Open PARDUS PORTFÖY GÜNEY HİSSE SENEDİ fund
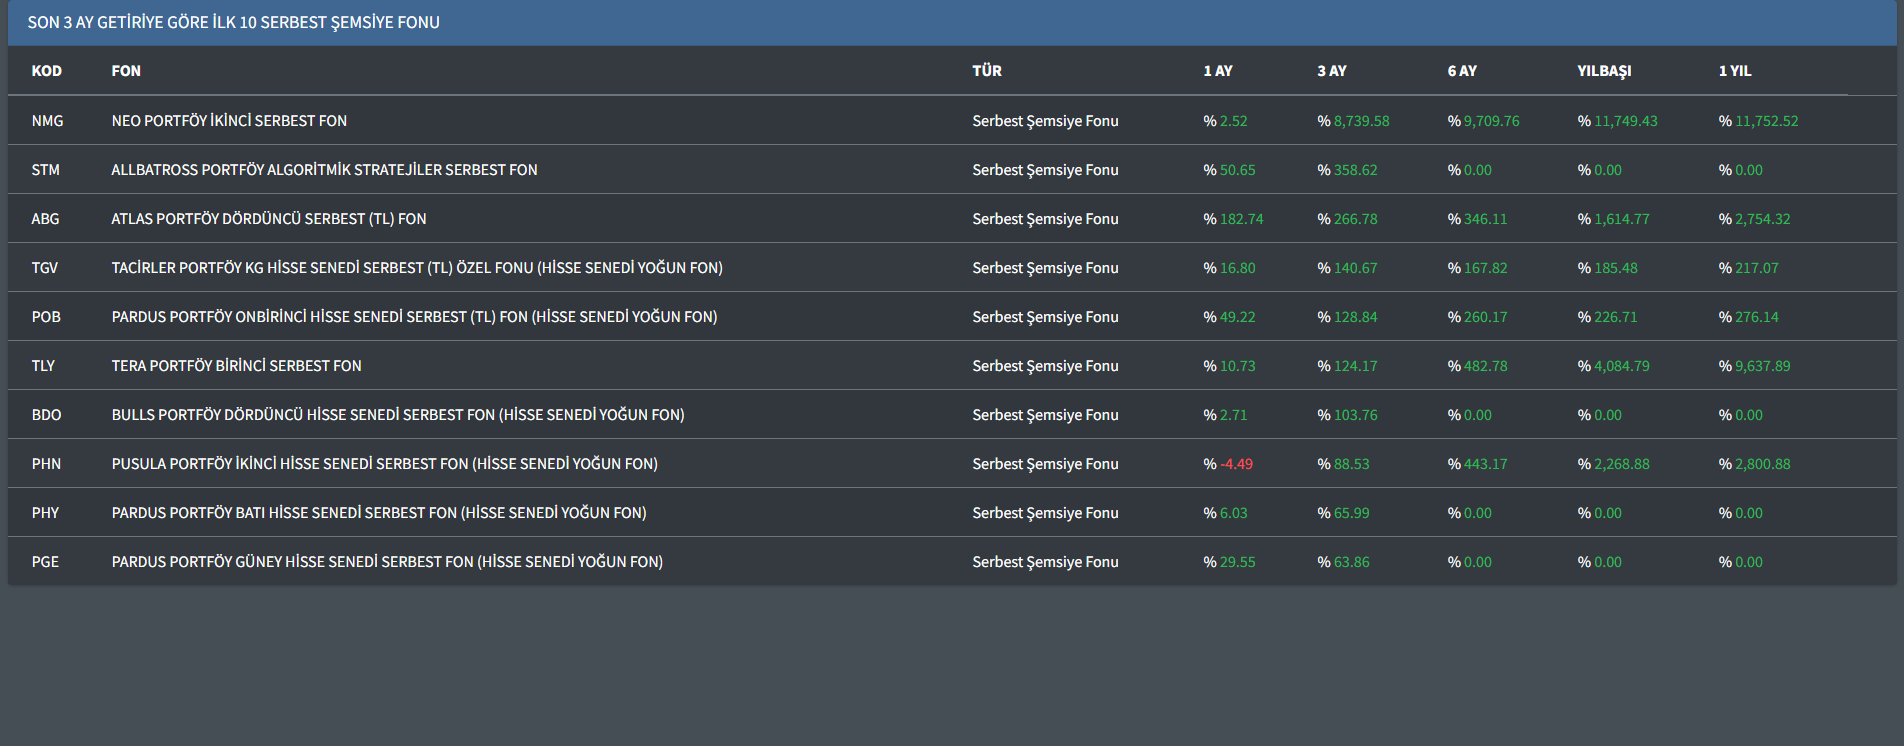 [386, 562]
